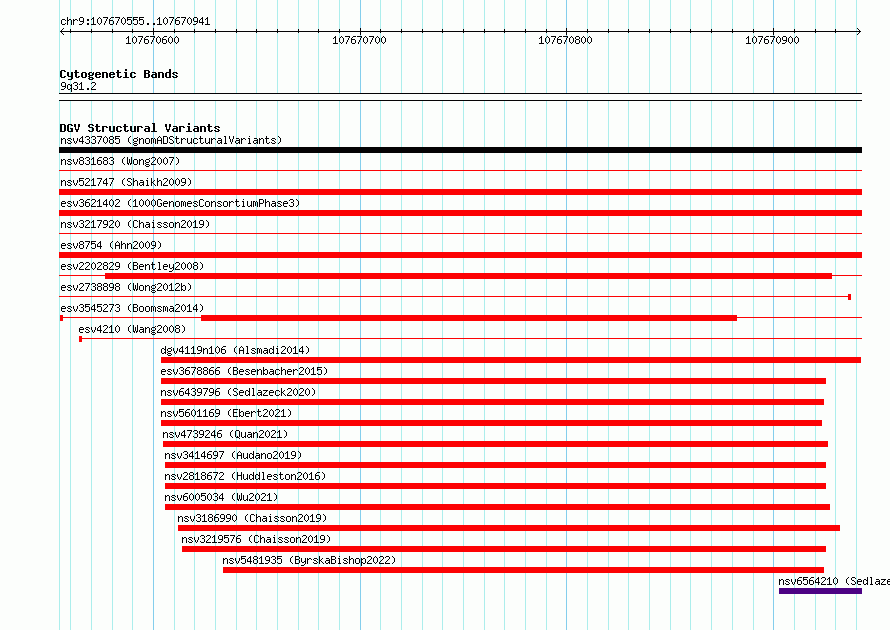Image resolution: width=890 pixels, height=630 pixels.
Task: Open nsv3186990 (Chaisson2019) label
Action: (252, 518)
